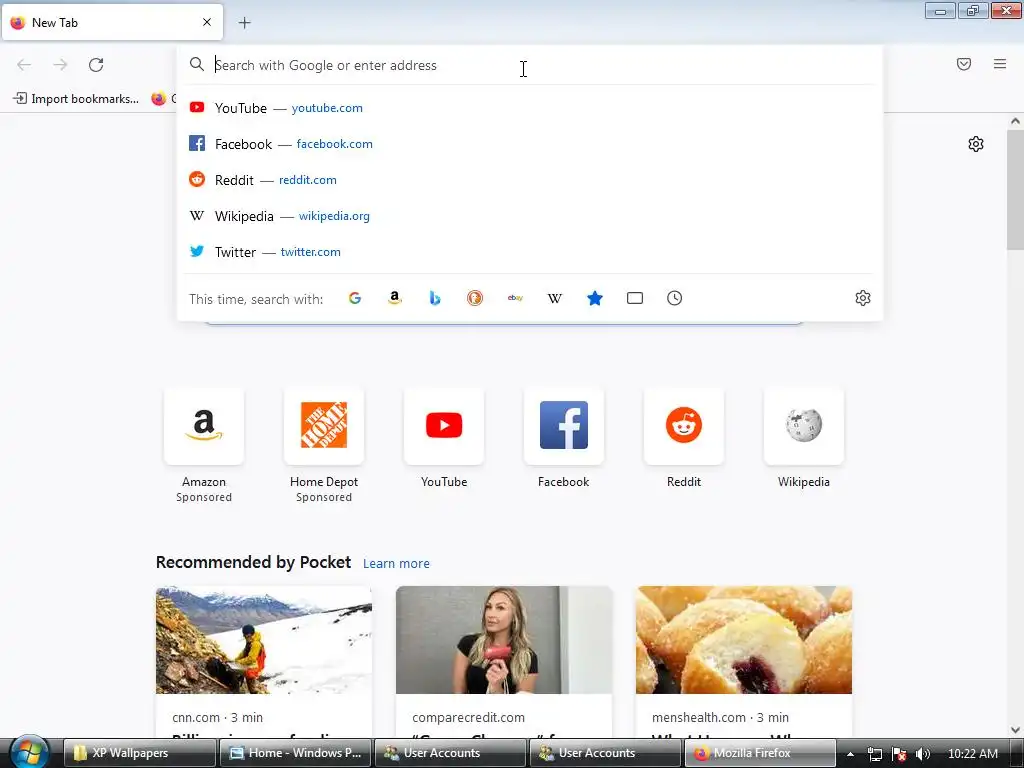
Task: Open a new tab with plus button
Action: coord(244,23)
